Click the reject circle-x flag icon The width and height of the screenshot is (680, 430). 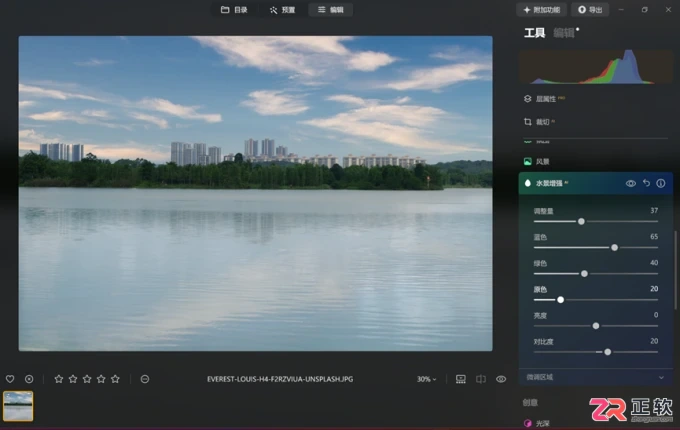pos(29,379)
